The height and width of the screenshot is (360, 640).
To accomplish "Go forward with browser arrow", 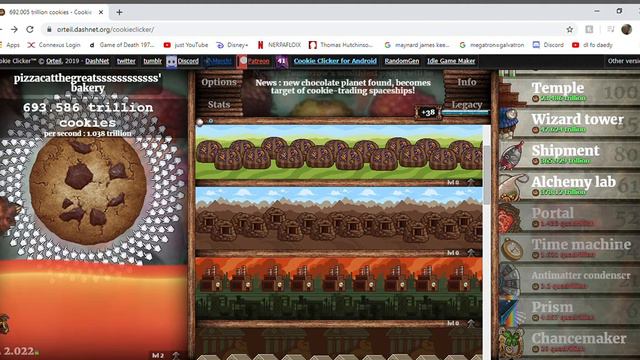I will coord(14,29).
